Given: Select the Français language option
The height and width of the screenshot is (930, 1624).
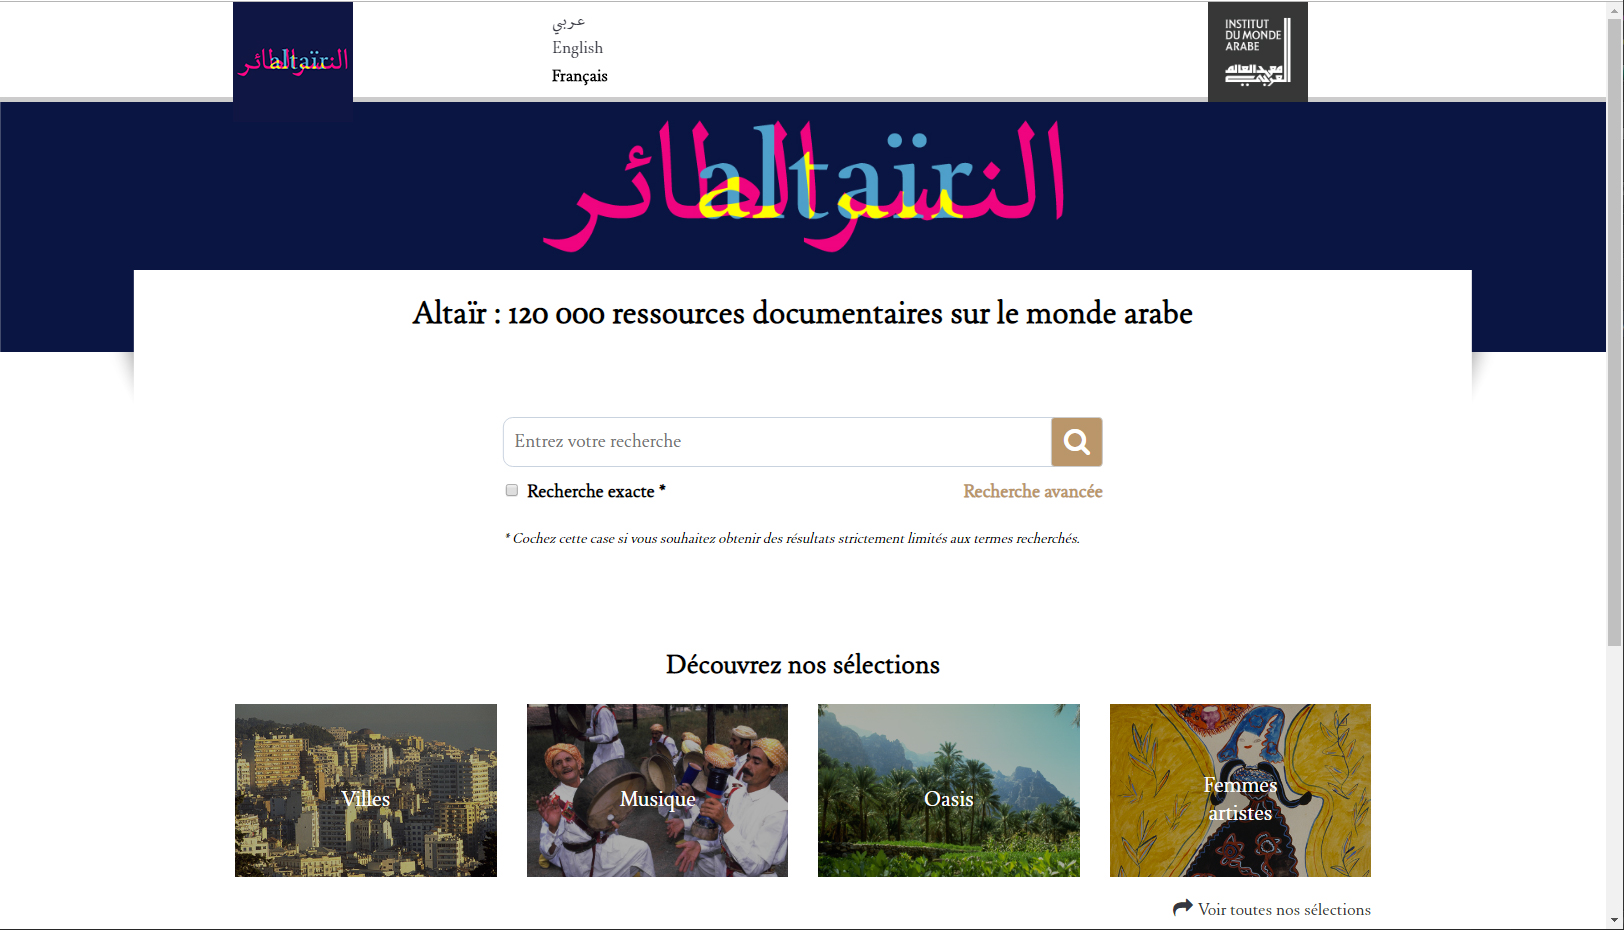Looking at the screenshot, I should [579, 76].
